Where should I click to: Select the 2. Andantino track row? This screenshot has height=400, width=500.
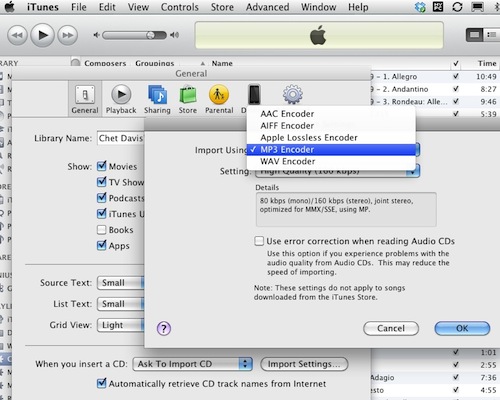point(435,89)
